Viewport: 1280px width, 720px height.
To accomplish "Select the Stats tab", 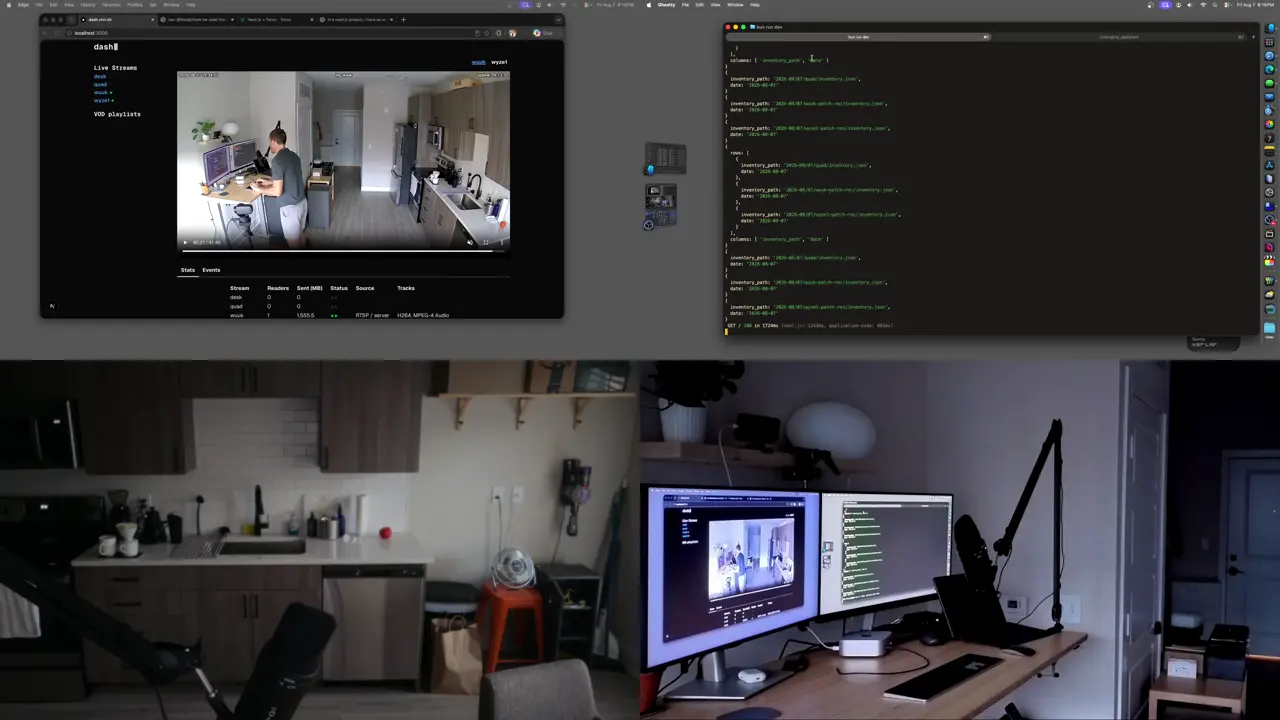I will [x=188, y=270].
